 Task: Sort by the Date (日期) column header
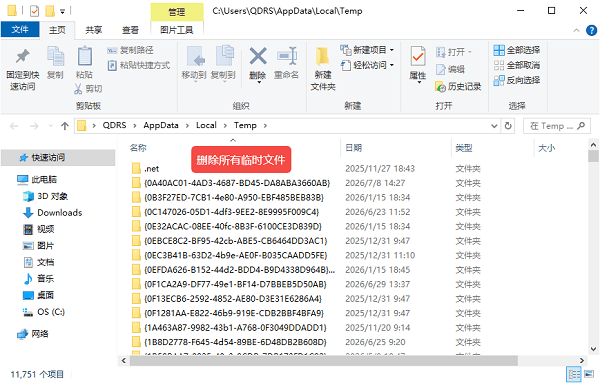[x=354, y=148]
